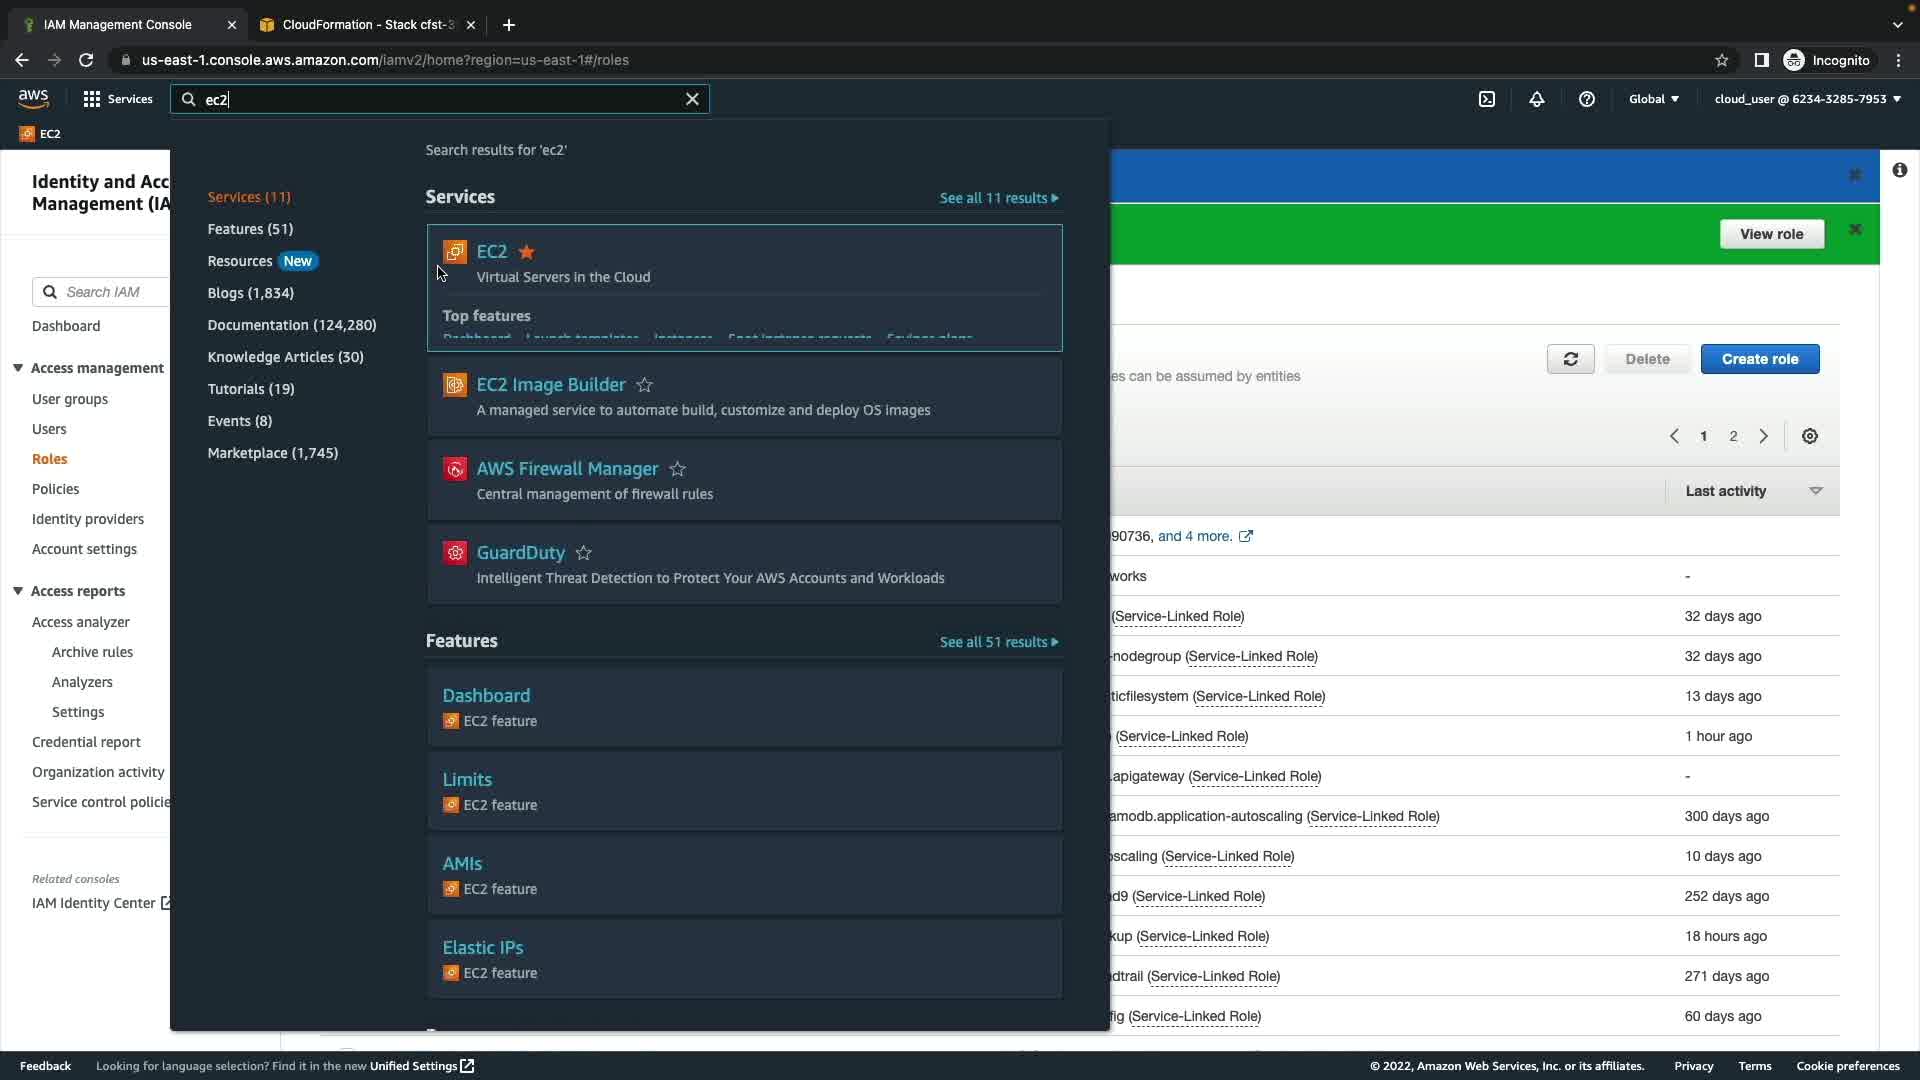Unfavorite the EC2 service star
This screenshot has width=1920, height=1080.
click(527, 252)
